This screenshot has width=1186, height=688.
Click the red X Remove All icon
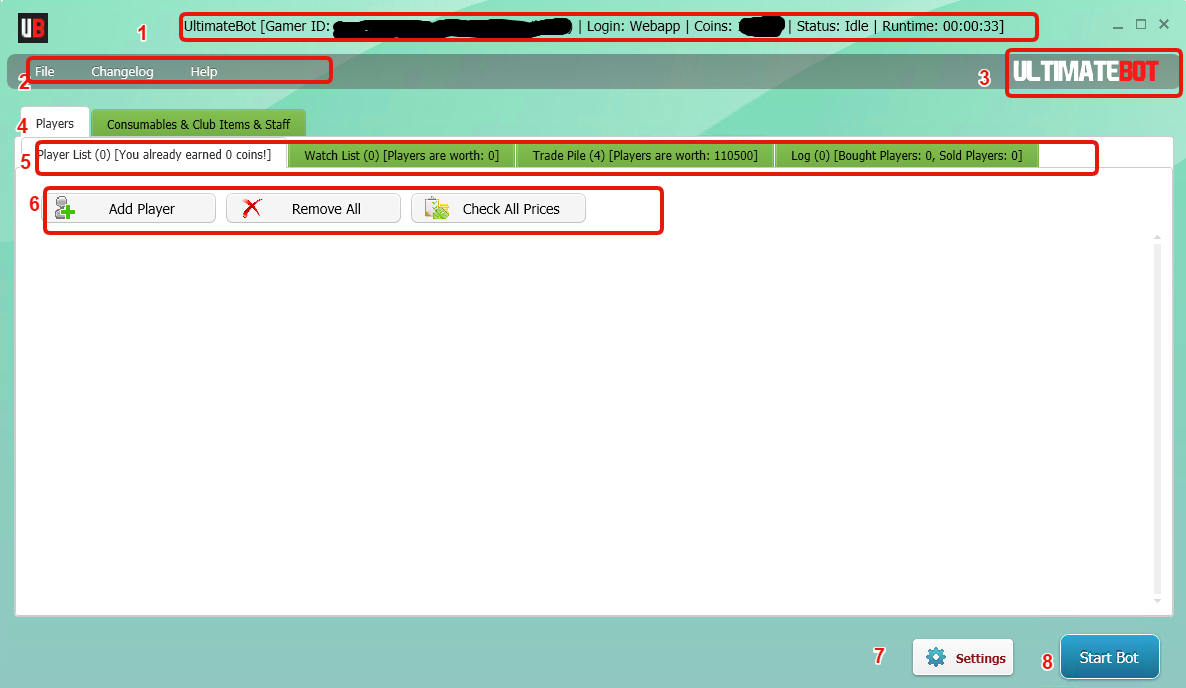252,208
